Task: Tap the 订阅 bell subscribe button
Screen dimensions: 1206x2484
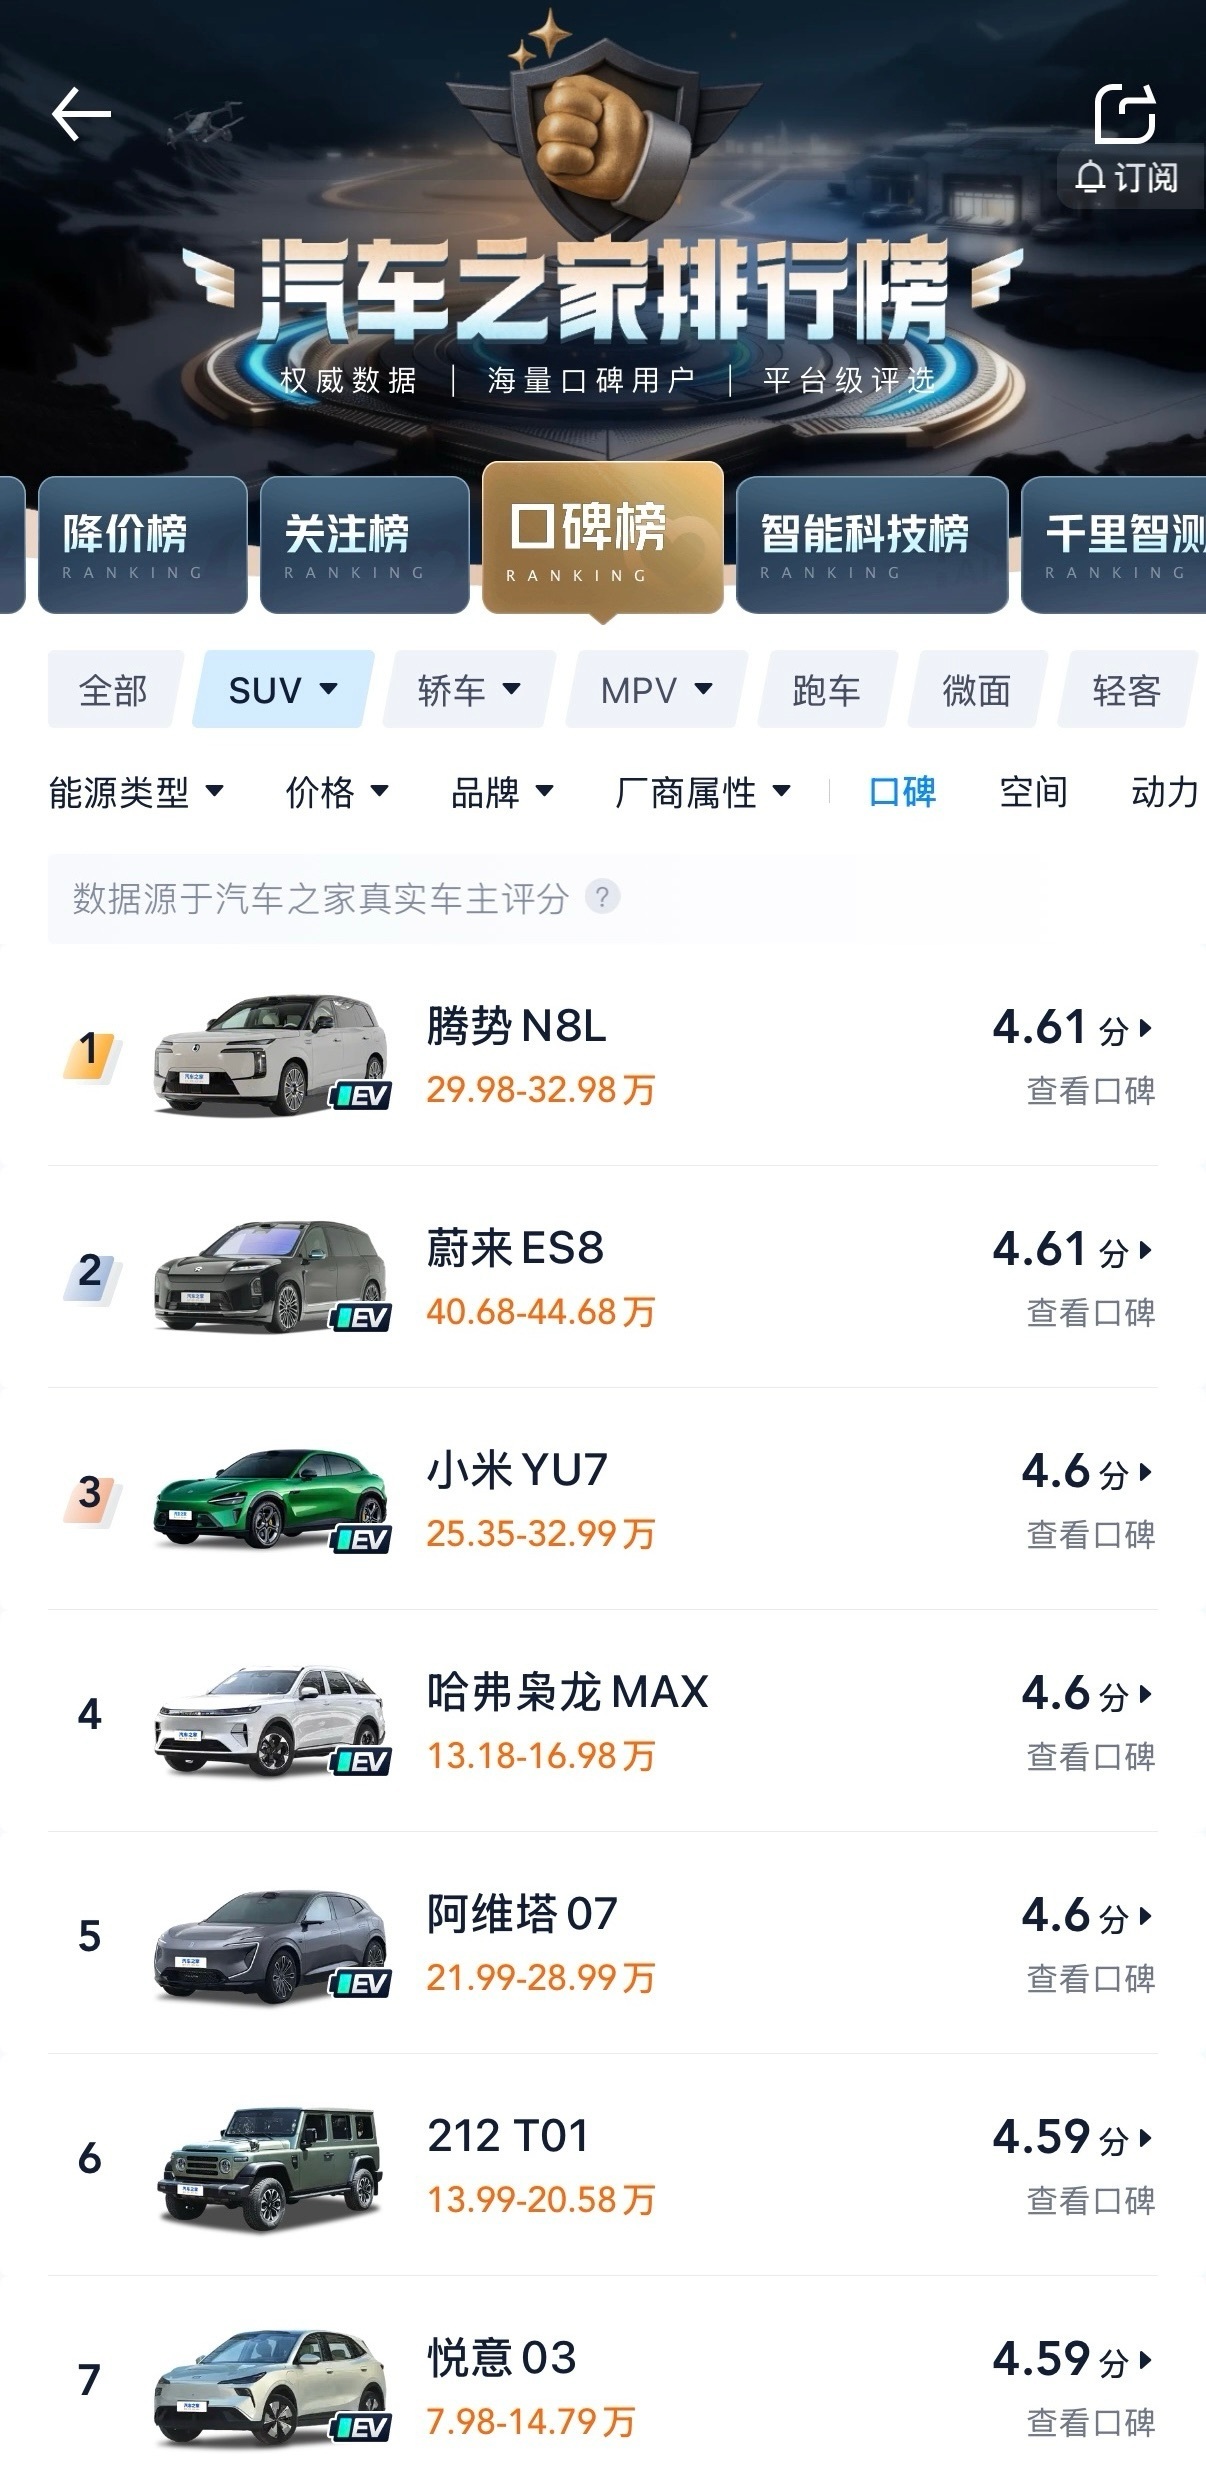Action: pos(1128,178)
